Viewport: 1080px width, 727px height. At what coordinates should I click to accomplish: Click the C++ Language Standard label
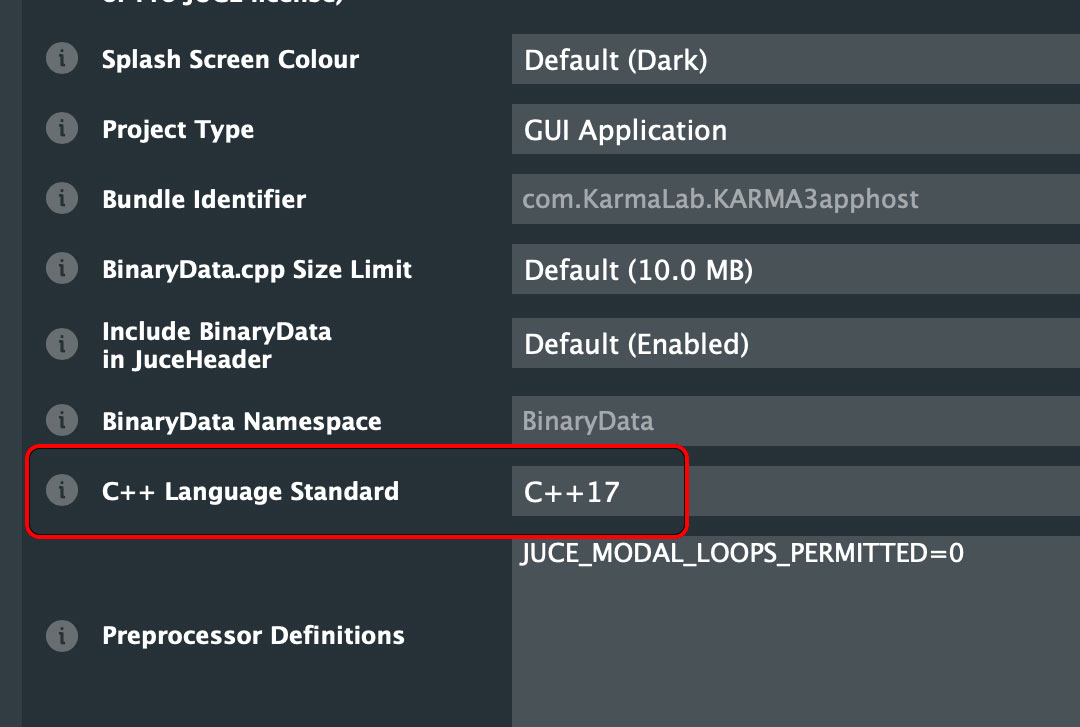click(x=250, y=491)
